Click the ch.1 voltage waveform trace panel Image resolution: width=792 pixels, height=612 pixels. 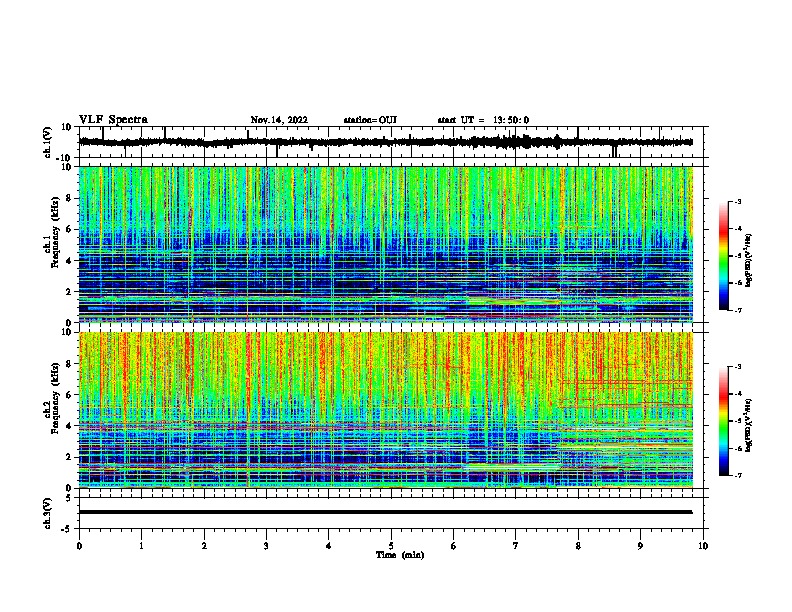[x=391, y=142]
